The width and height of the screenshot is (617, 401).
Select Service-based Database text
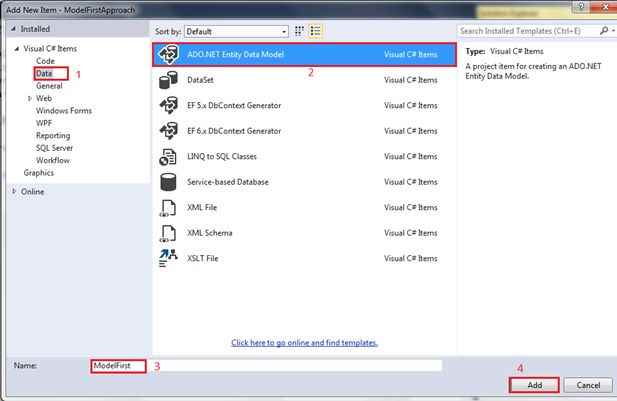(x=228, y=182)
